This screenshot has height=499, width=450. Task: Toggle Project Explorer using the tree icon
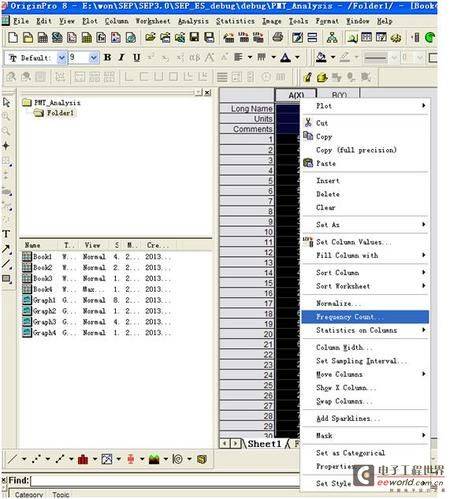[332, 38]
